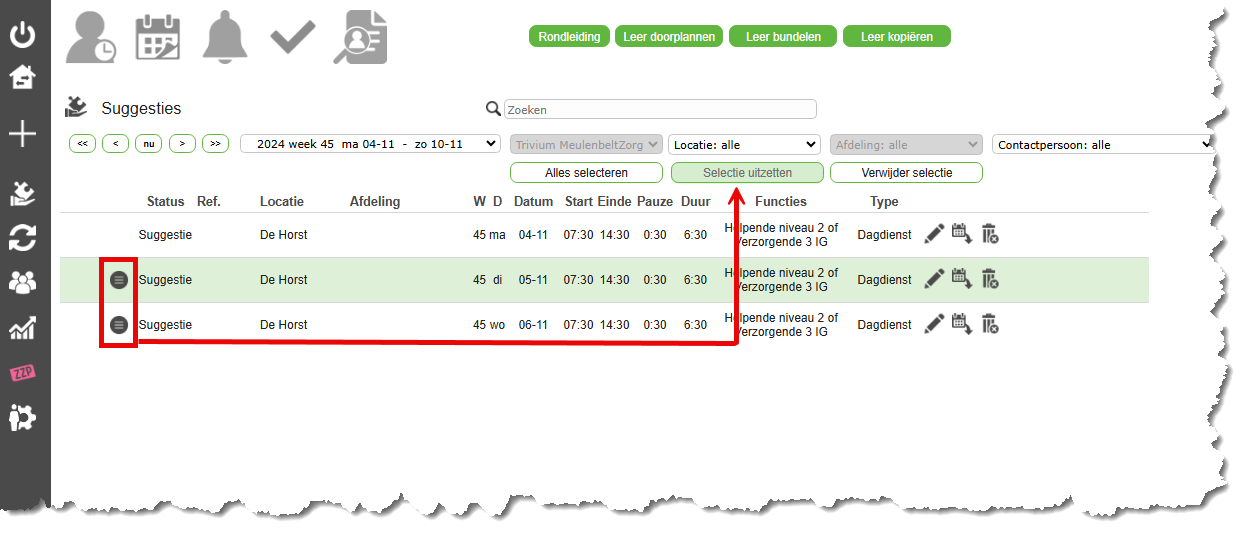Reschedule the 05-11 suggestion via the calendar icon
The height and width of the screenshot is (536, 1248).
tap(962, 279)
